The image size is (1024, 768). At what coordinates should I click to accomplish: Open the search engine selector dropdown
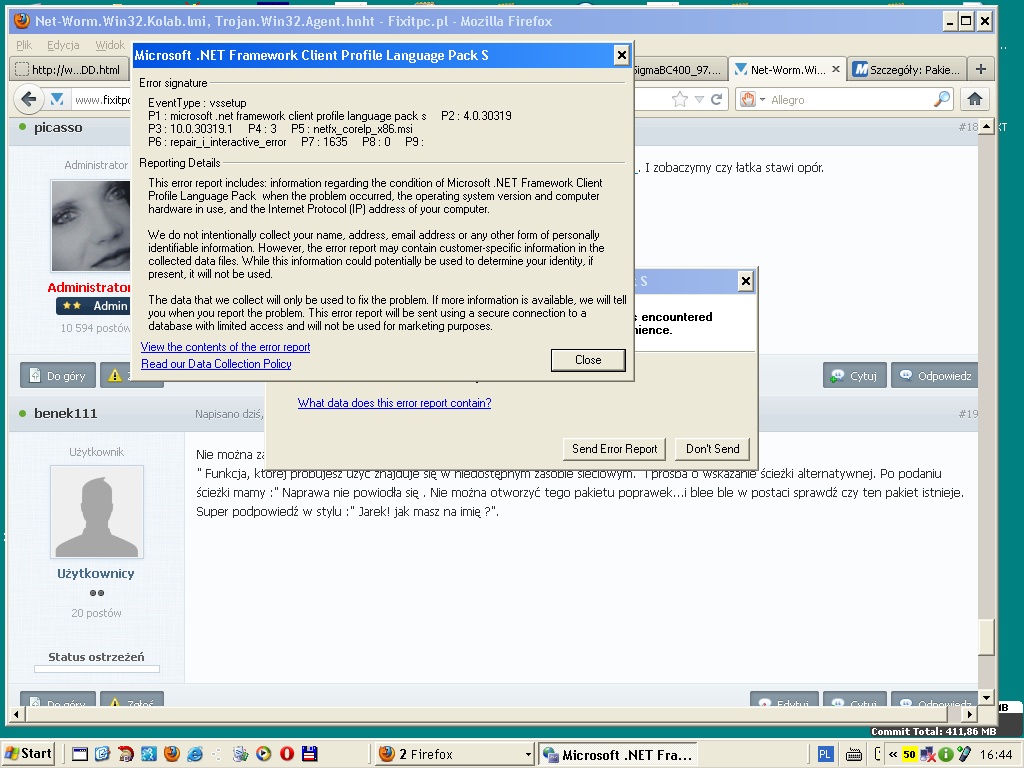tap(752, 99)
